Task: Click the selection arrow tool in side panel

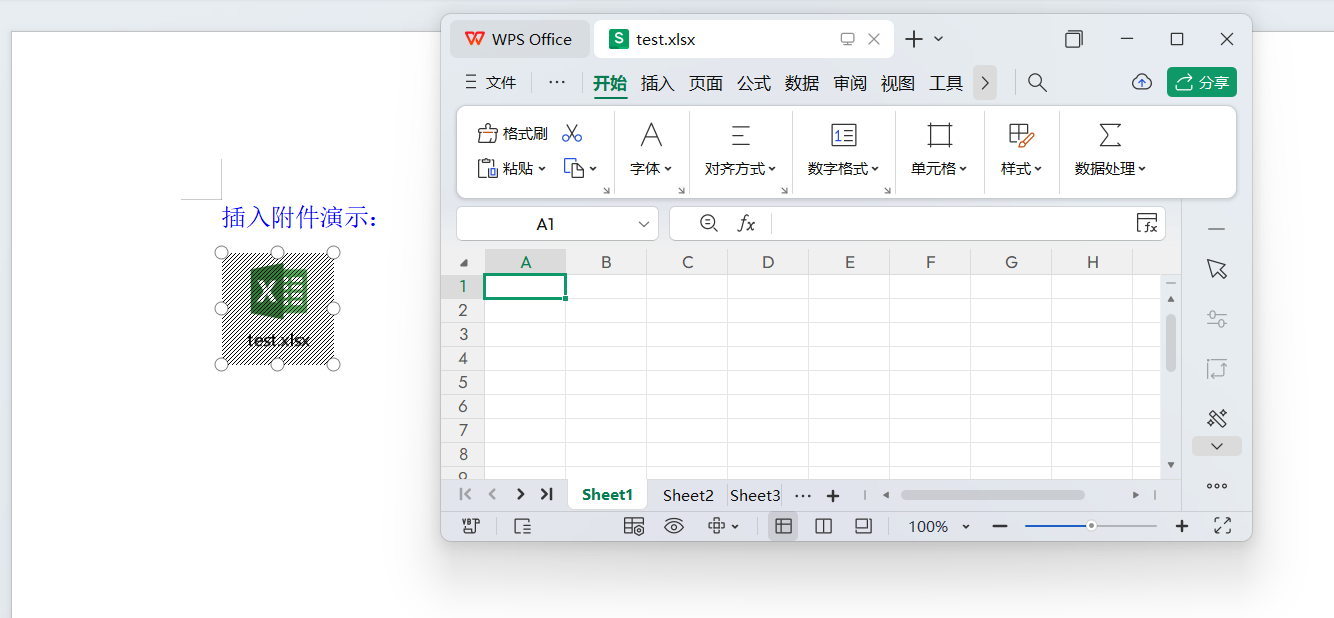Action: pos(1216,269)
